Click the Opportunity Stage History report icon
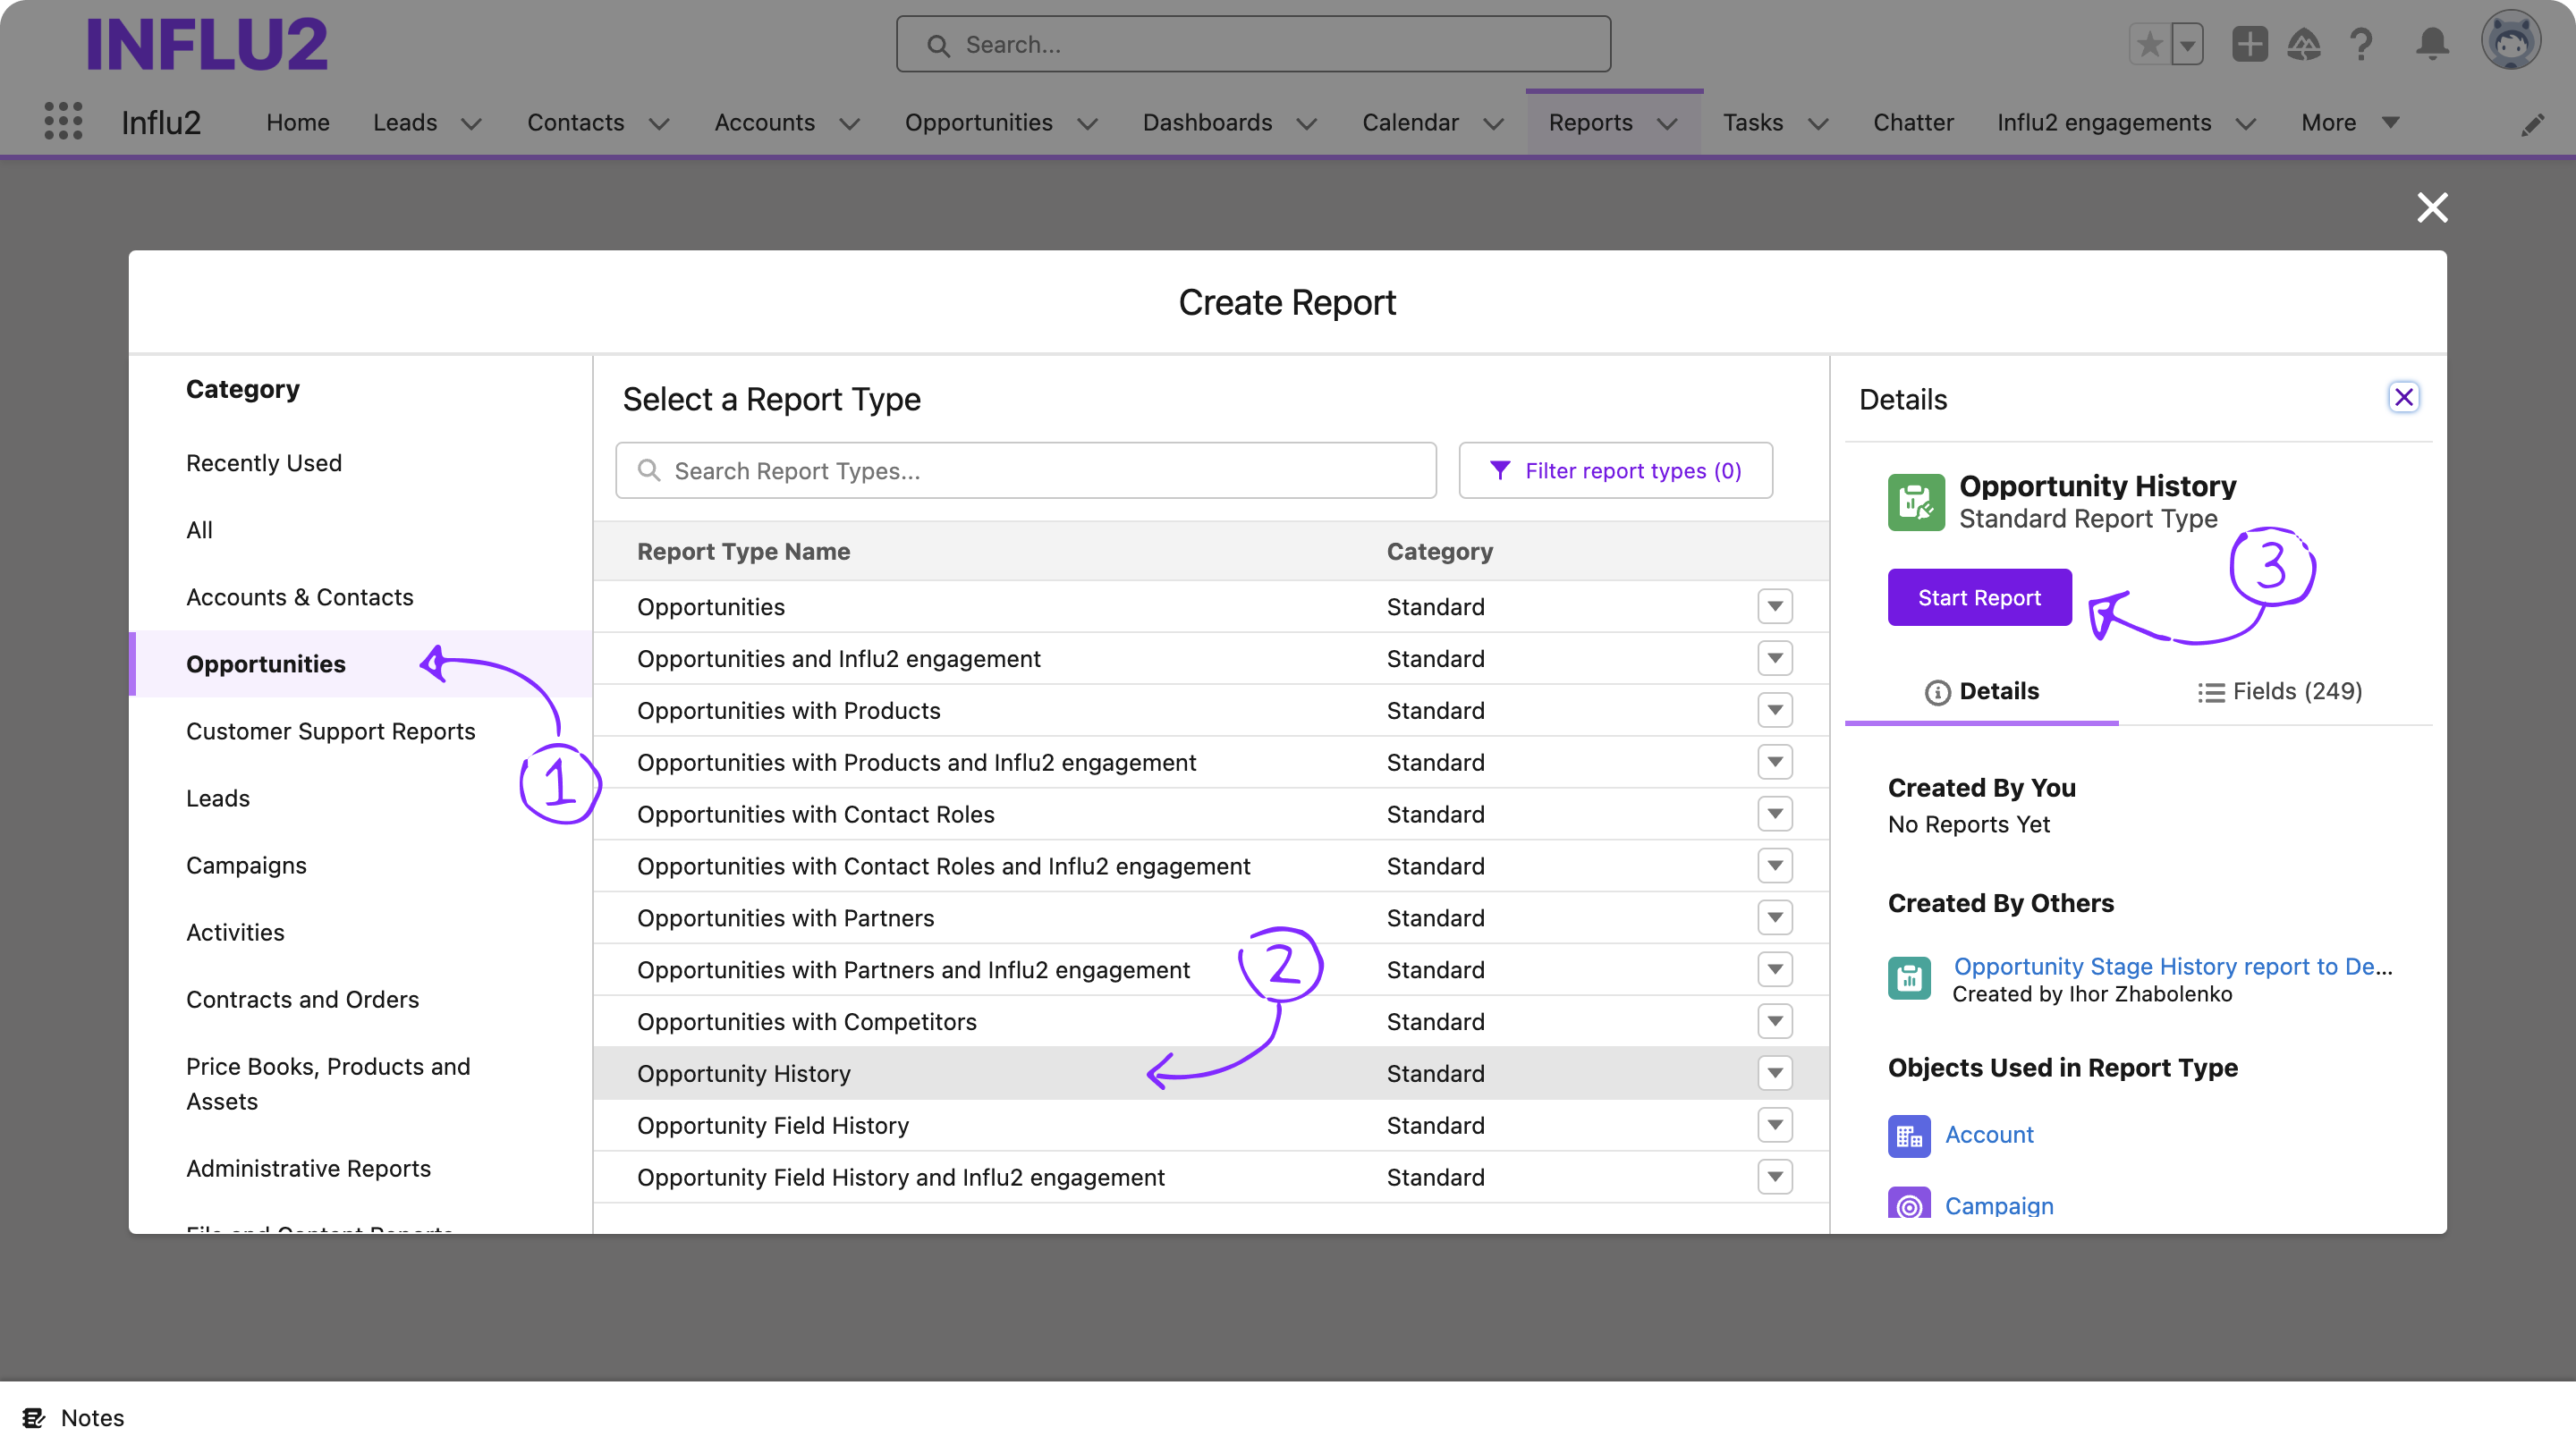Screen dimensions: 2576x1453 (x=1908, y=977)
